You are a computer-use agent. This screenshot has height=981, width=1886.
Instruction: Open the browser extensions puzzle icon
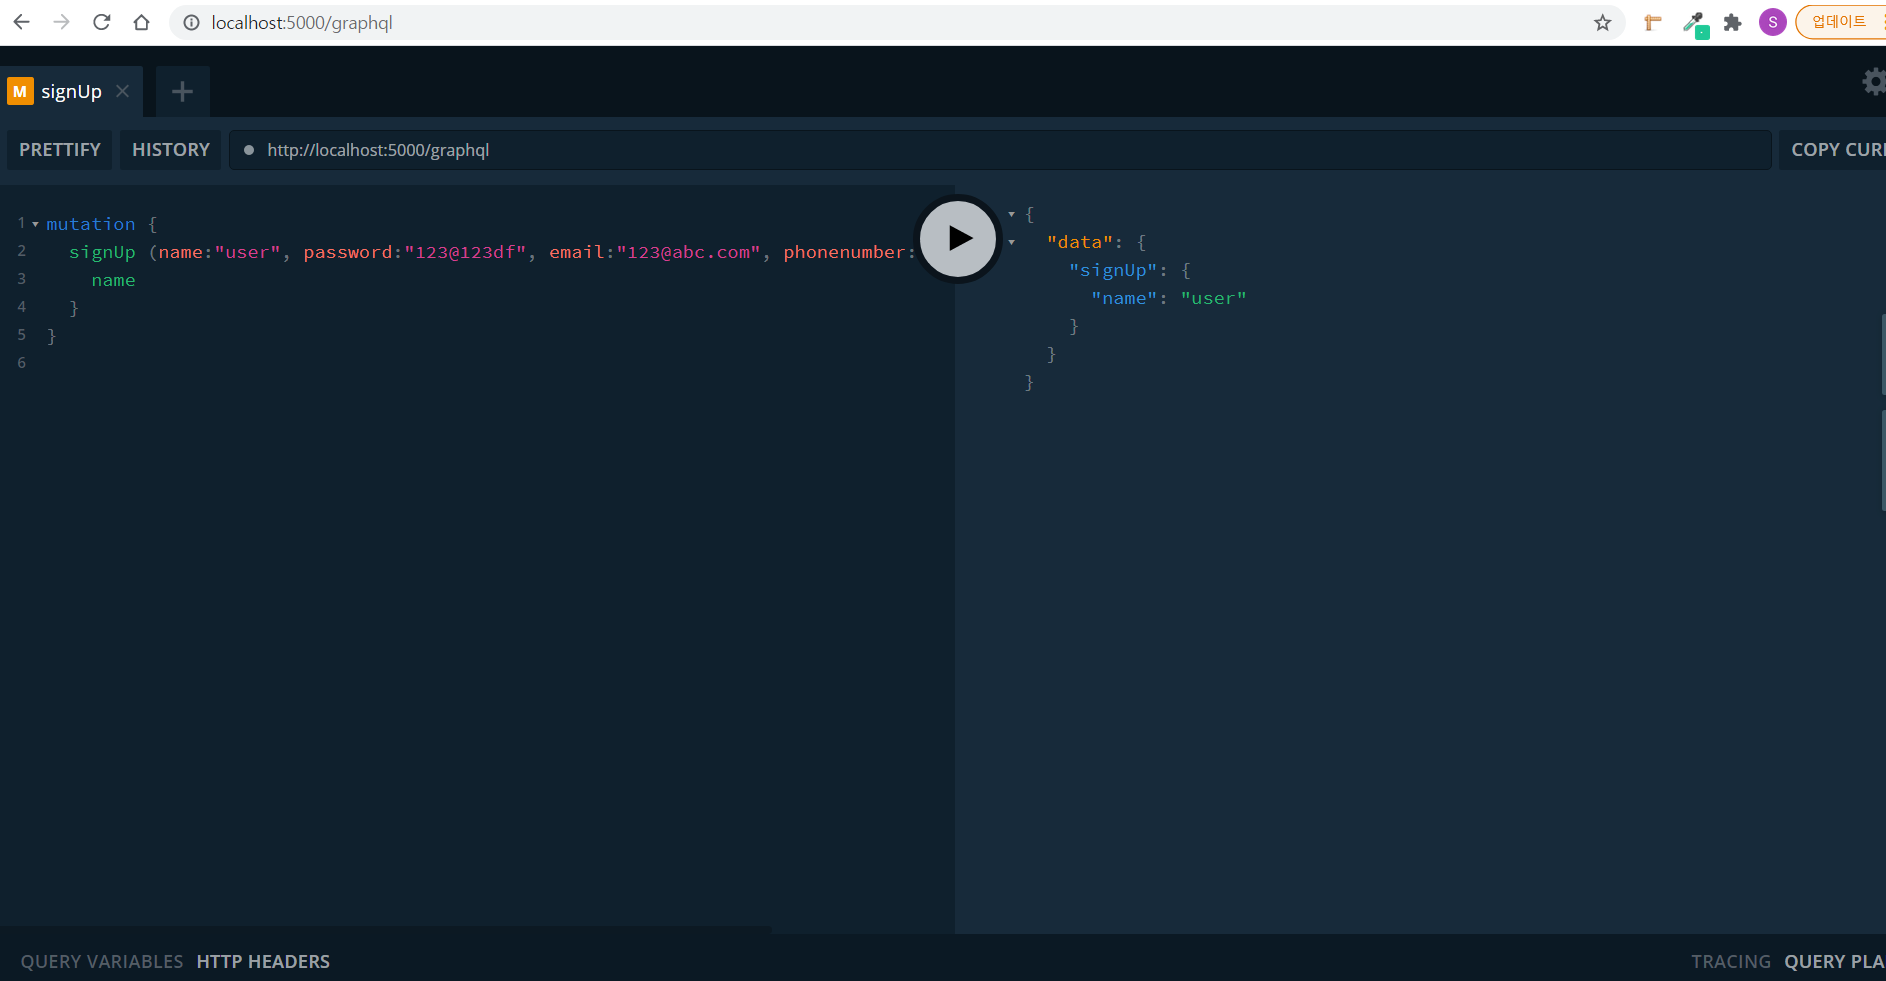pyautogui.click(x=1733, y=22)
